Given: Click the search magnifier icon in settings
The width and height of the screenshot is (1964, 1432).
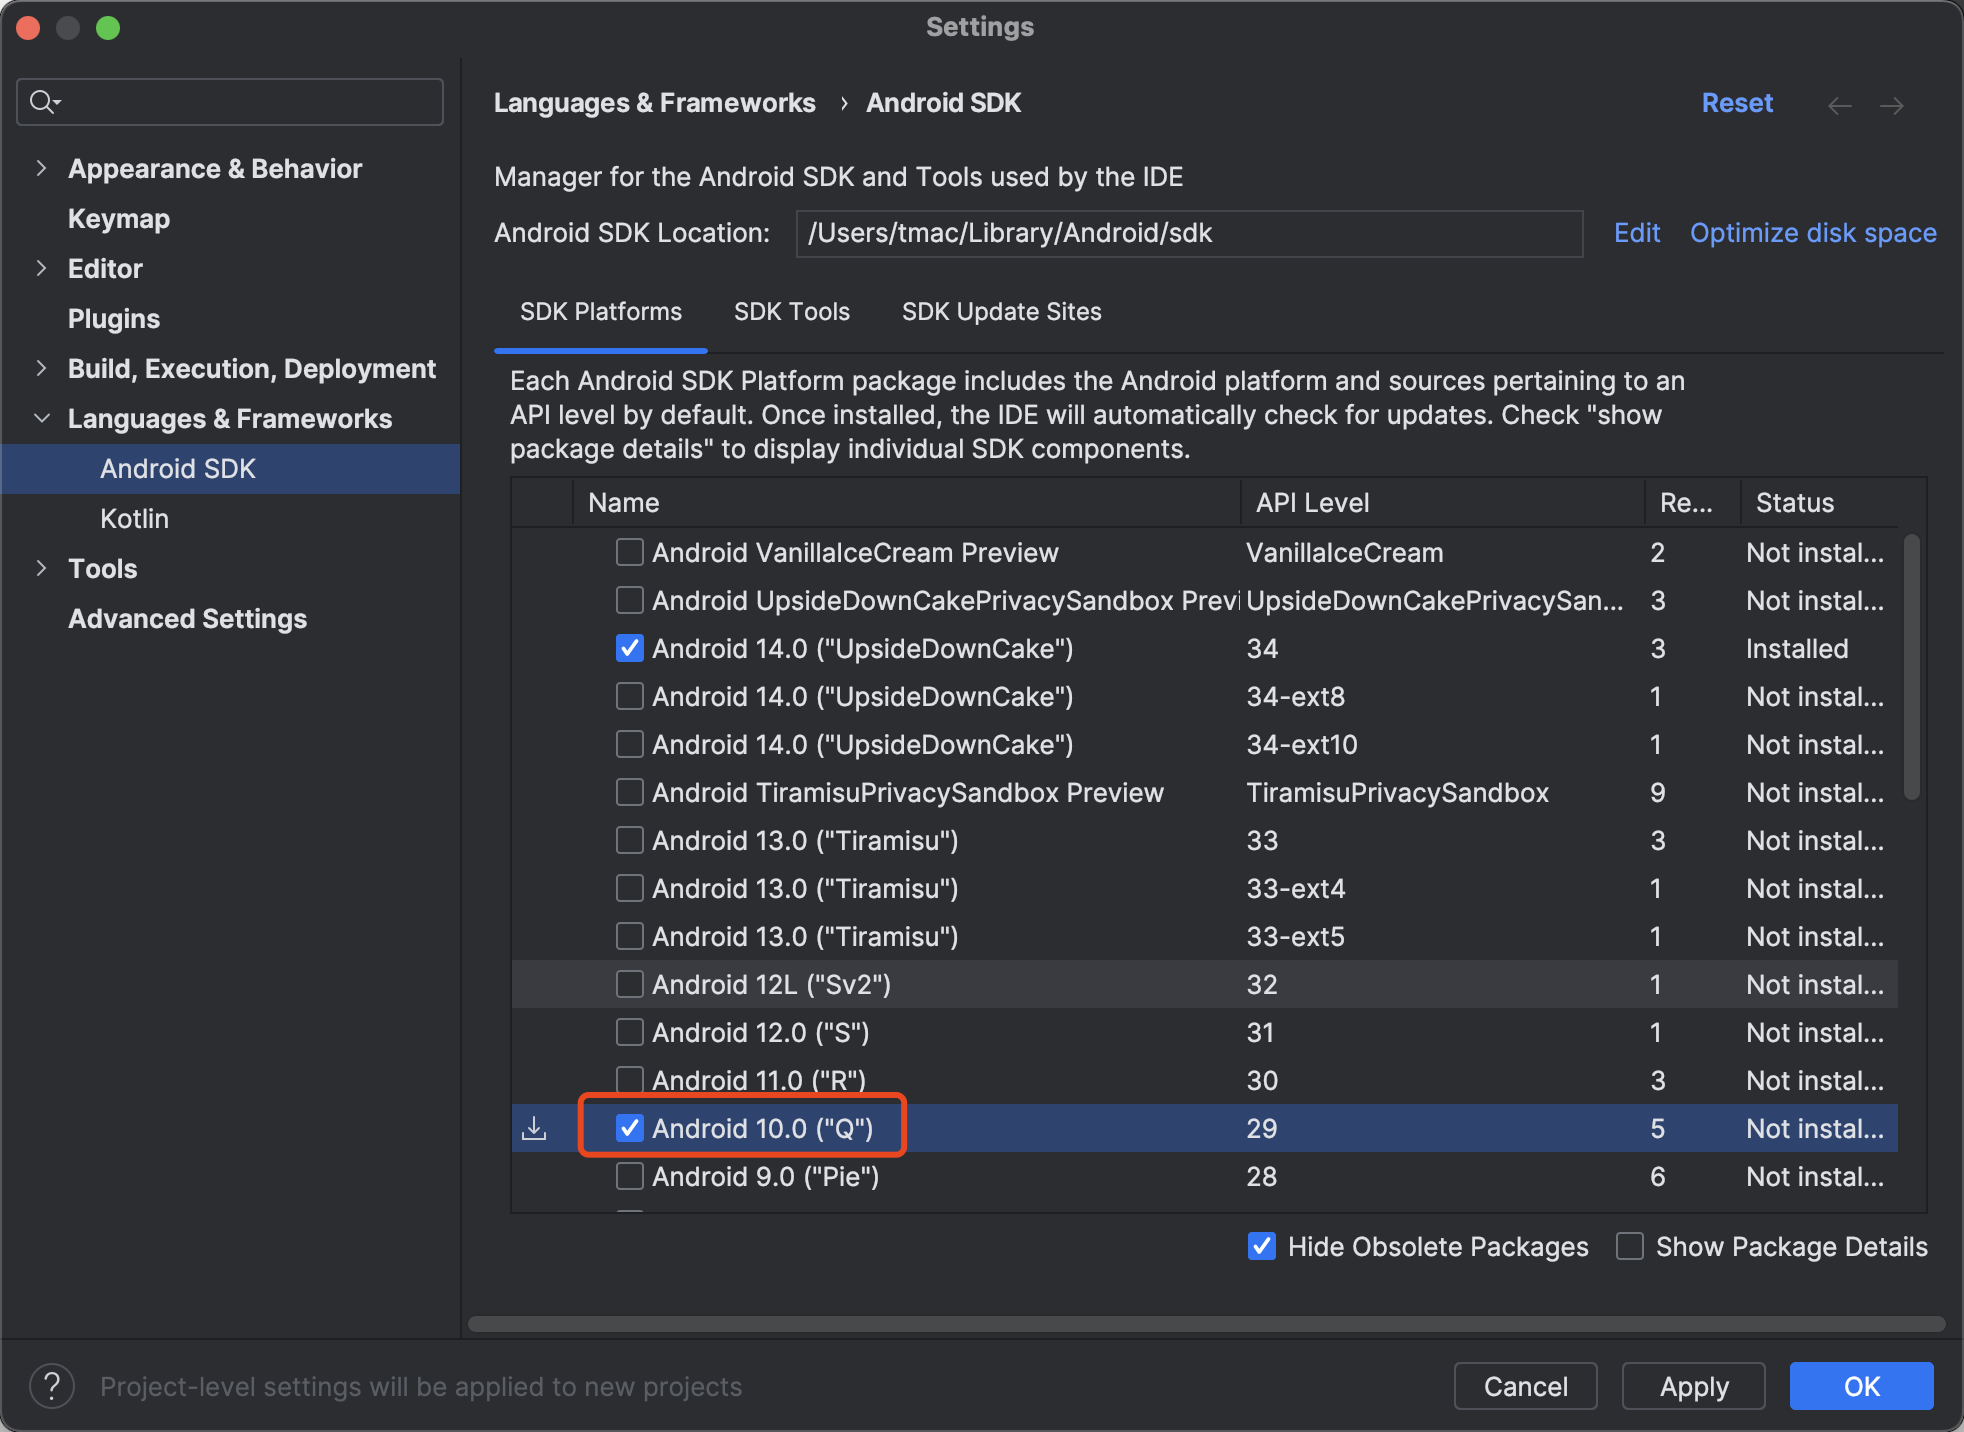Looking at the screenshot, I should pyautogui.click(x=41, y=102).
